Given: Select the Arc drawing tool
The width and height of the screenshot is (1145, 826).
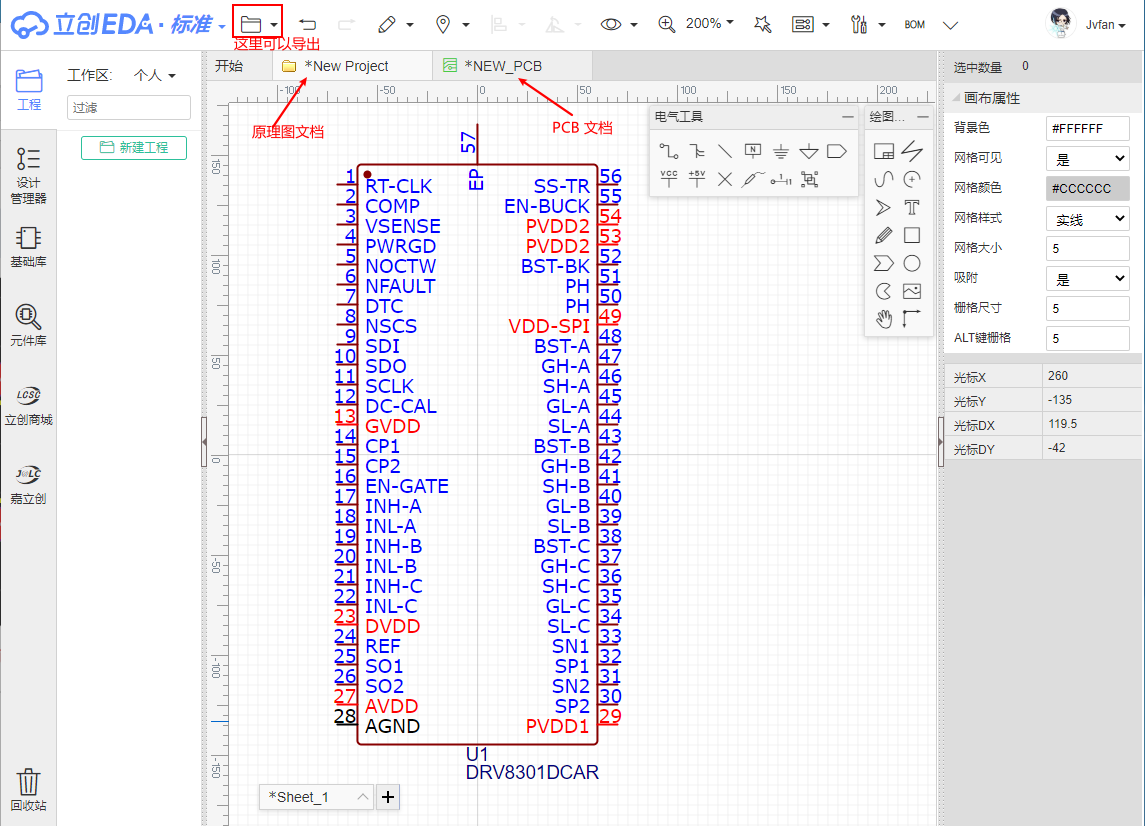Looking at the screenshot, I should [x=912, y=180].
